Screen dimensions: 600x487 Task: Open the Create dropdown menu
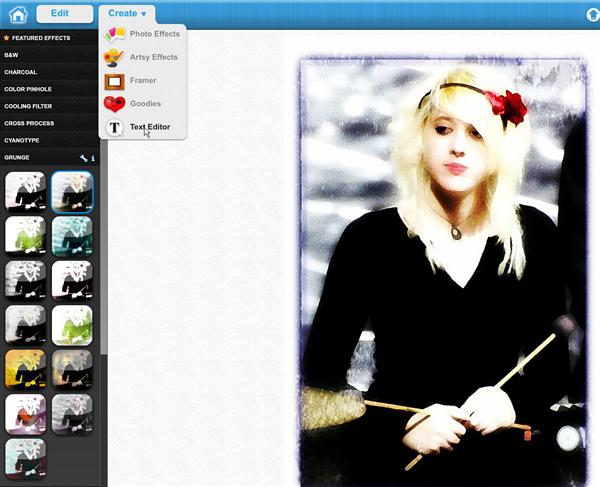(x=127, y=14)
